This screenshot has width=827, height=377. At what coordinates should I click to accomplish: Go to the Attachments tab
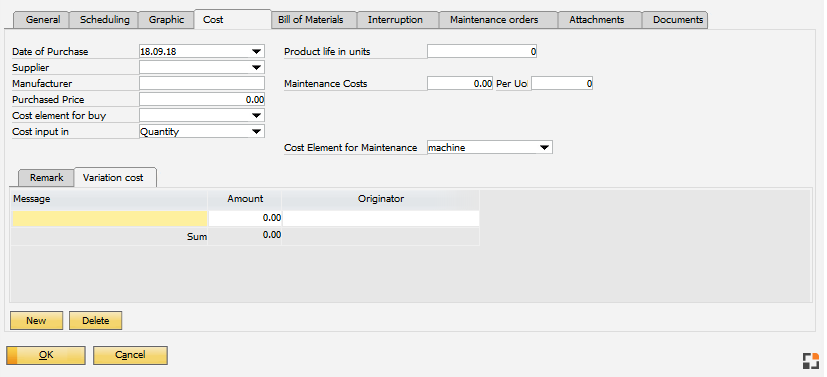coord(600,20)
